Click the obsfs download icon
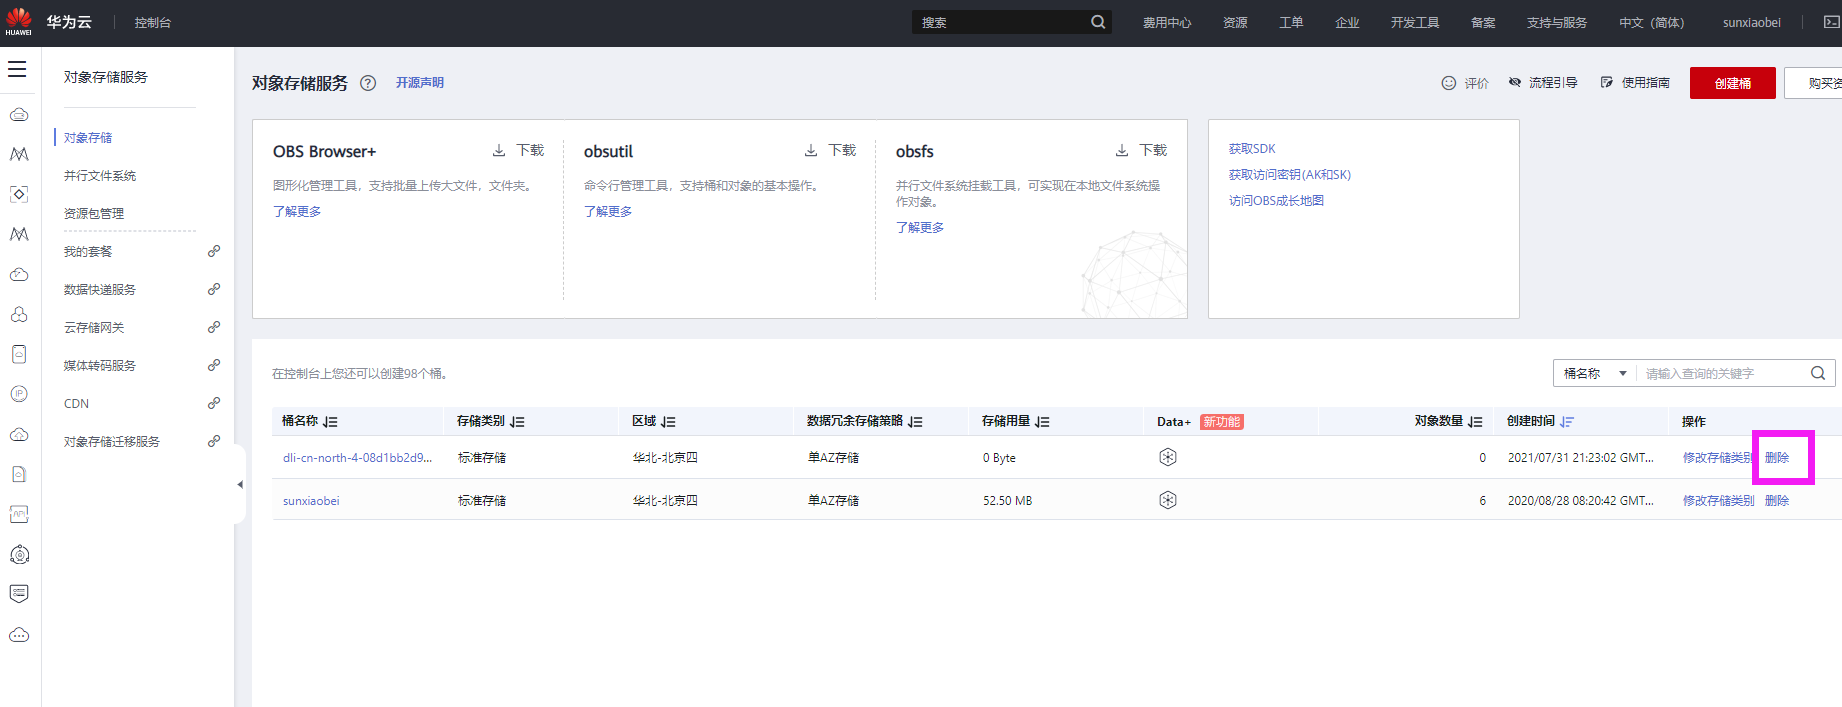1842x707 pixels. (x=1122, y=150)
